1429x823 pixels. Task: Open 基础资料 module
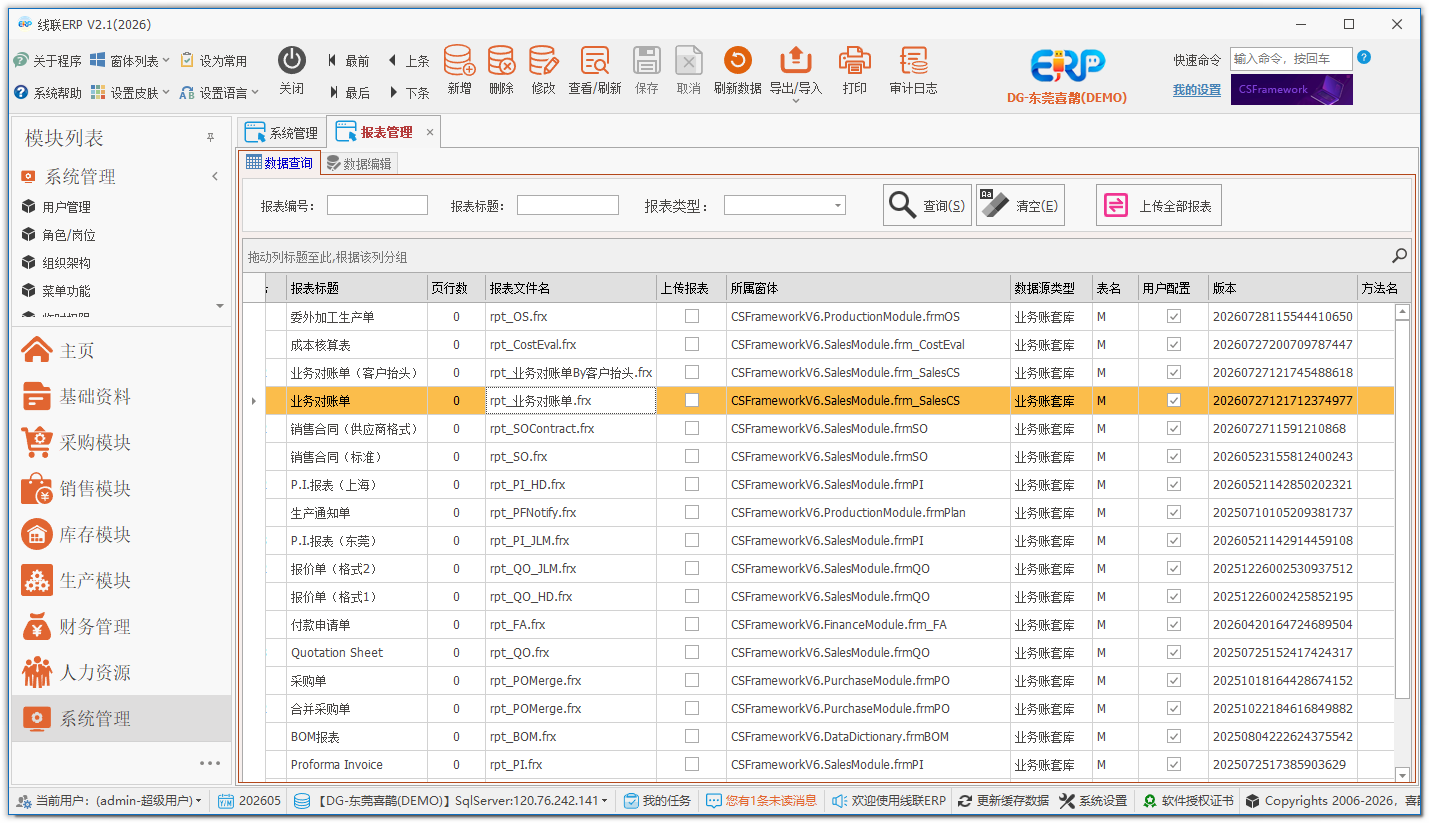tap(121, 397)
